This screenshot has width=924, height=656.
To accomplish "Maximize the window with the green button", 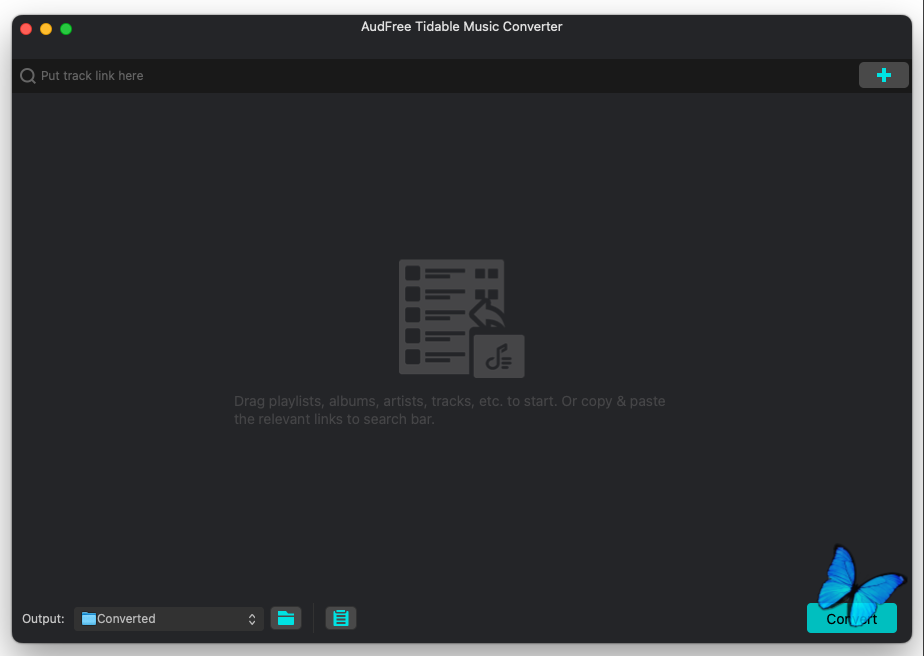I will [66, 29].
